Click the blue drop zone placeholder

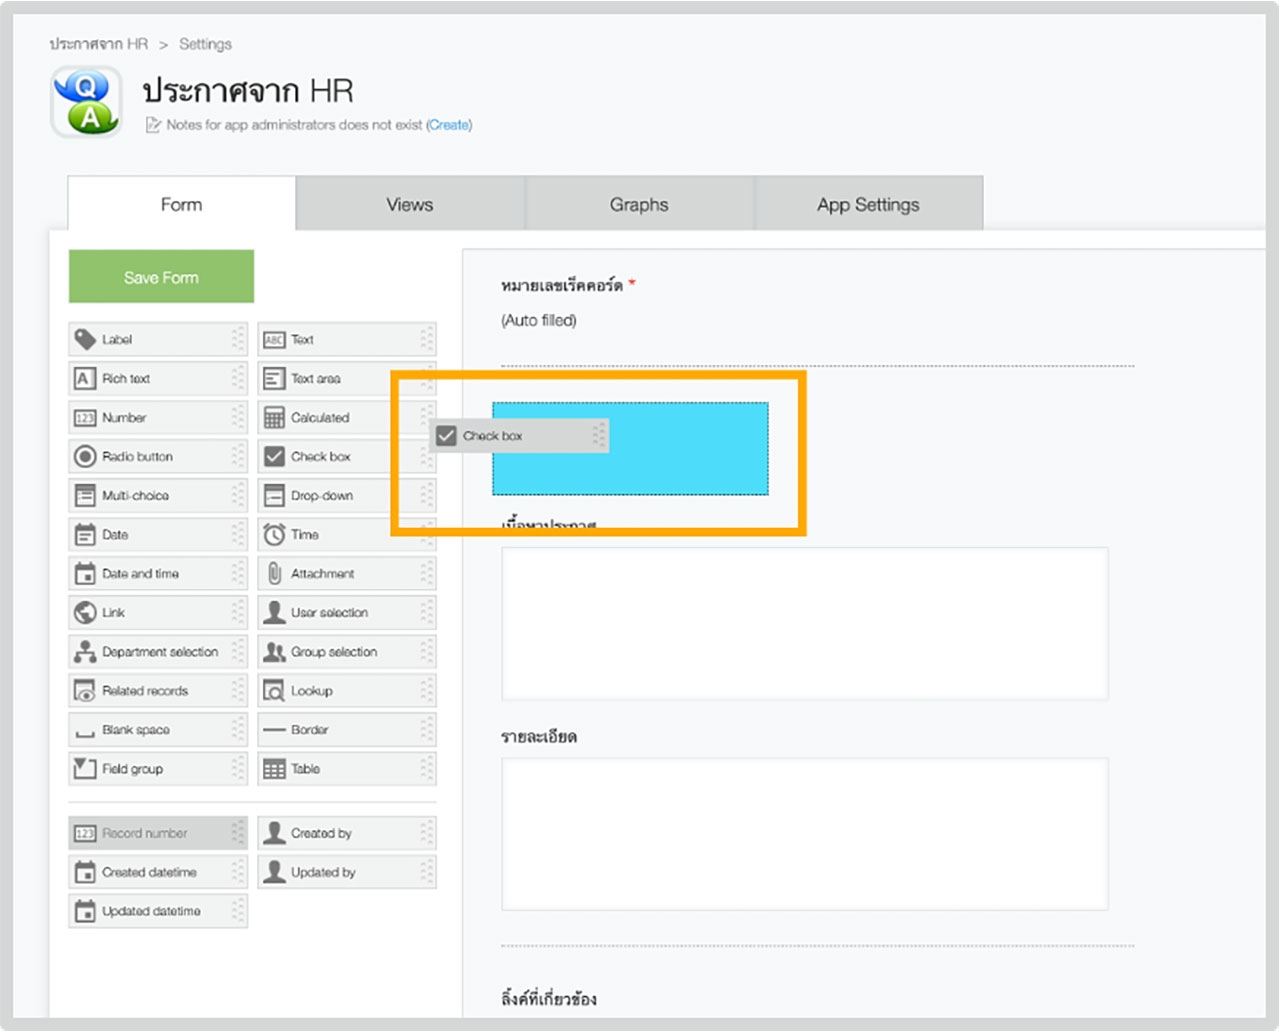coord(680,468)
